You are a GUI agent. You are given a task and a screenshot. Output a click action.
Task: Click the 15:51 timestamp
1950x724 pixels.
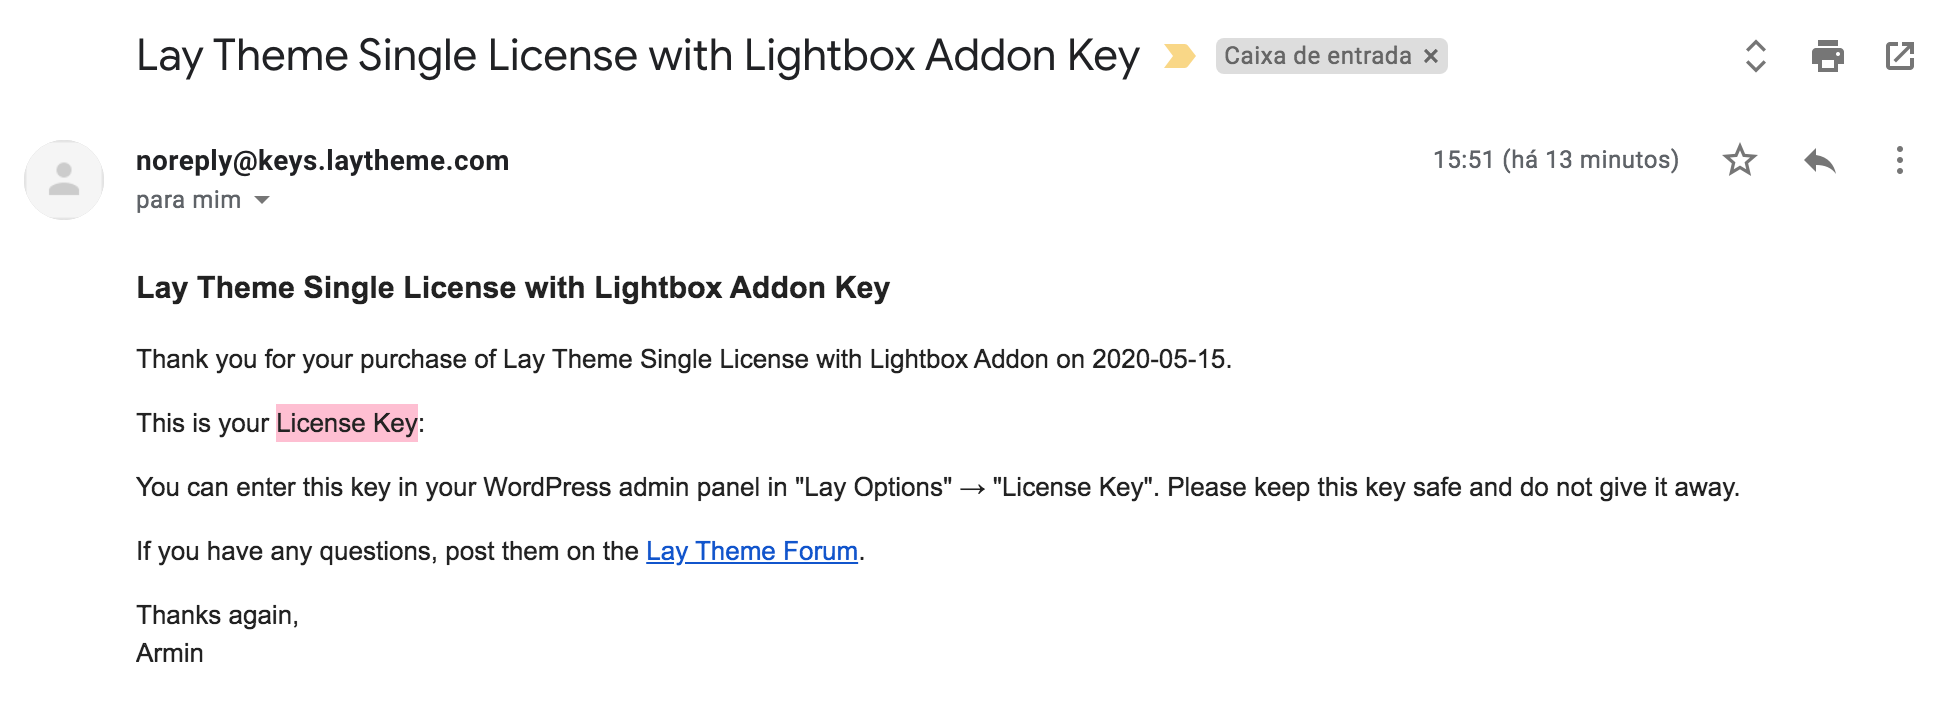pos(1555,160)
